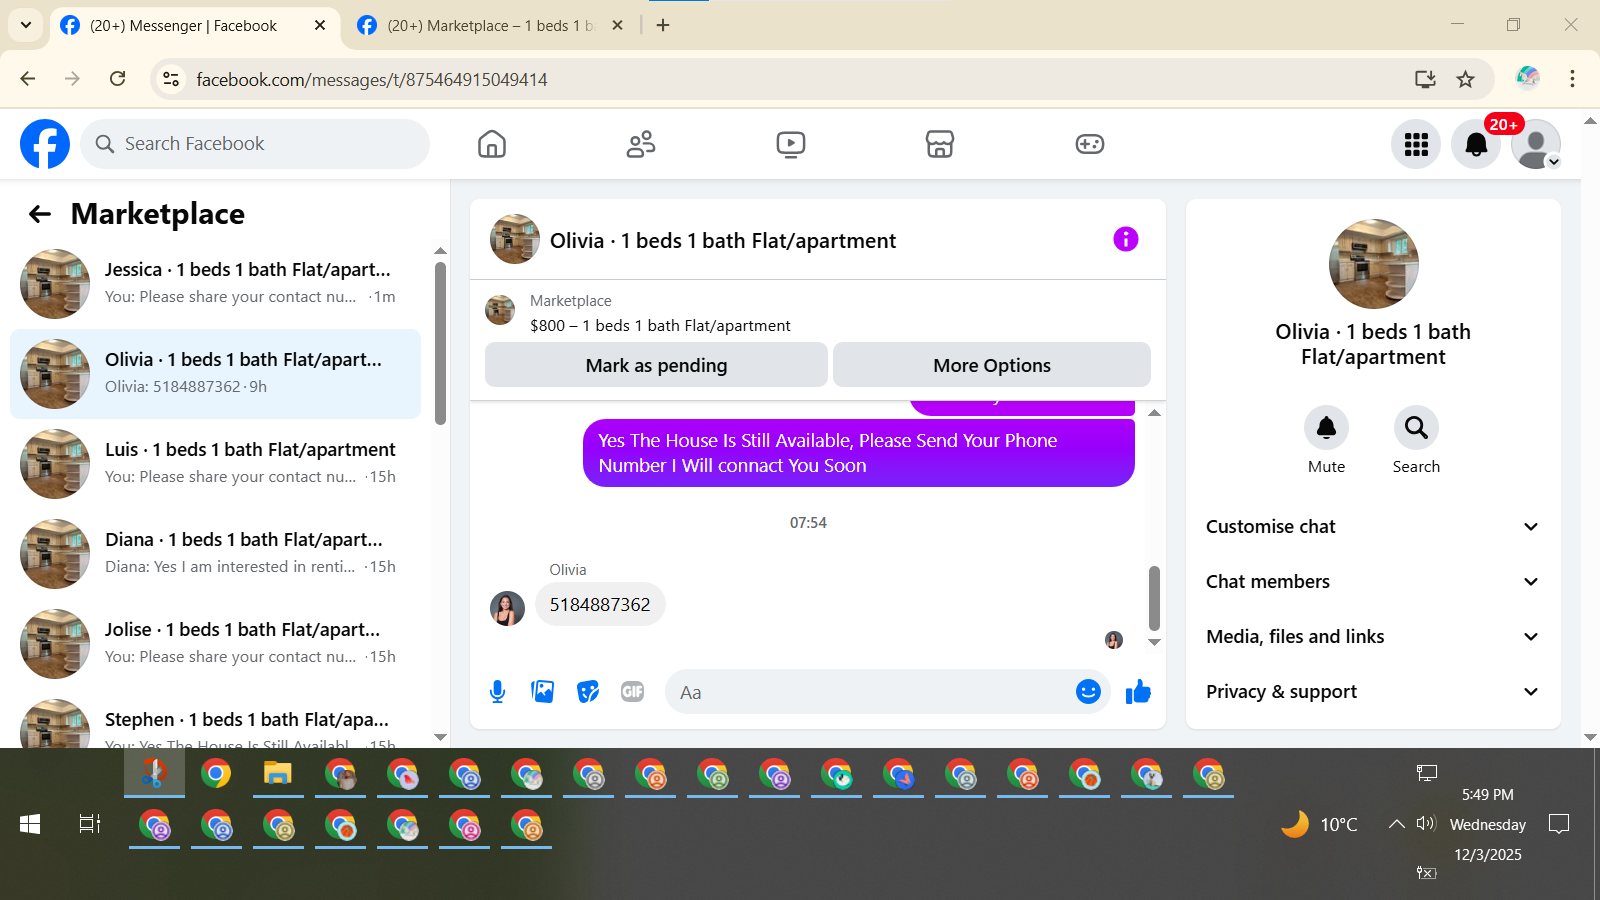Open Windows Start menu
The height and width of the screenshot is (900, 1600).
point(30,824)
